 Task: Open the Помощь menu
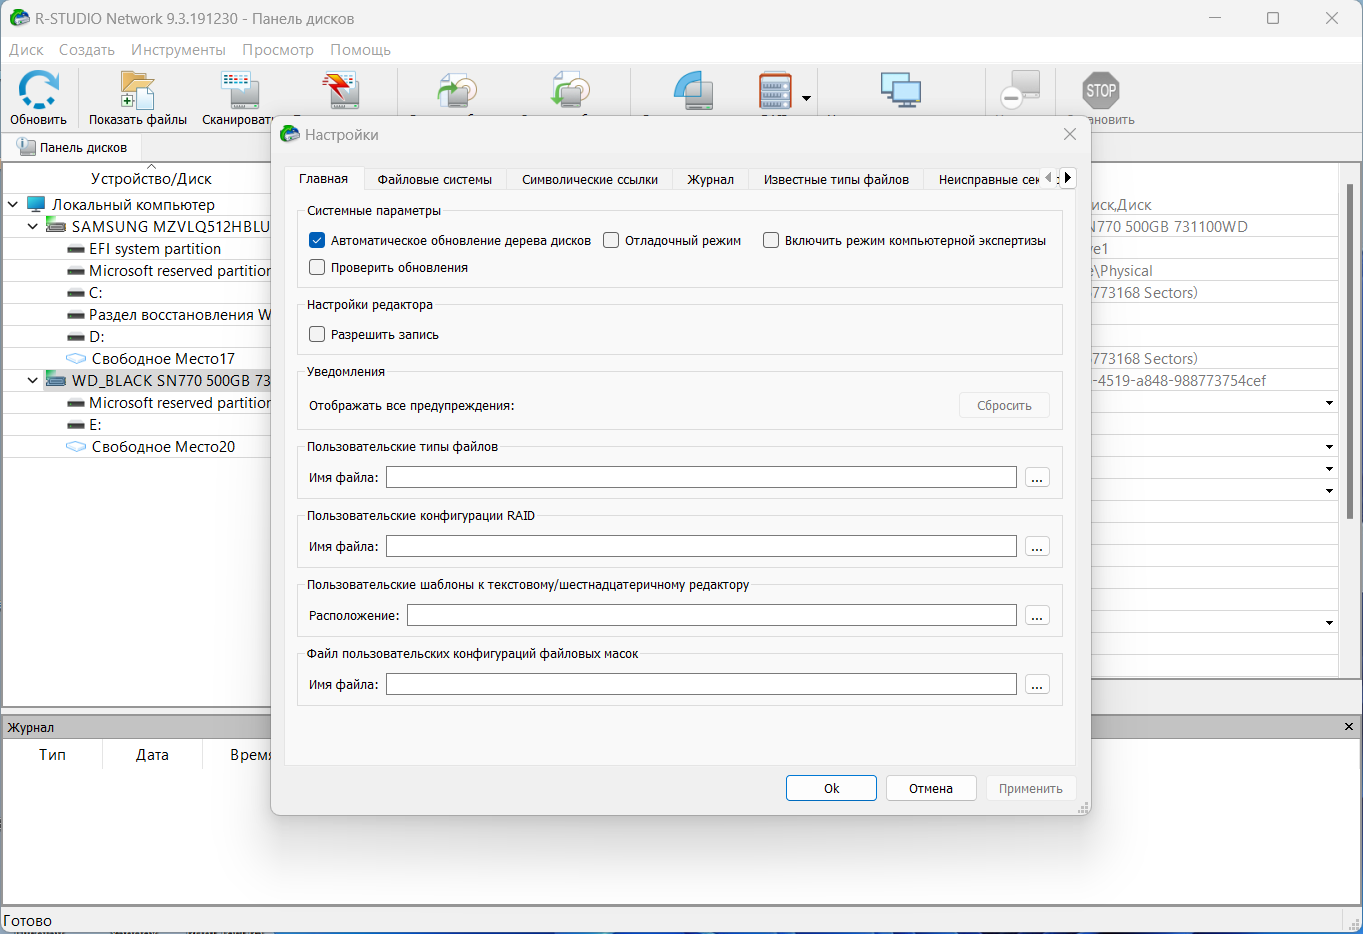click(361, 50)
